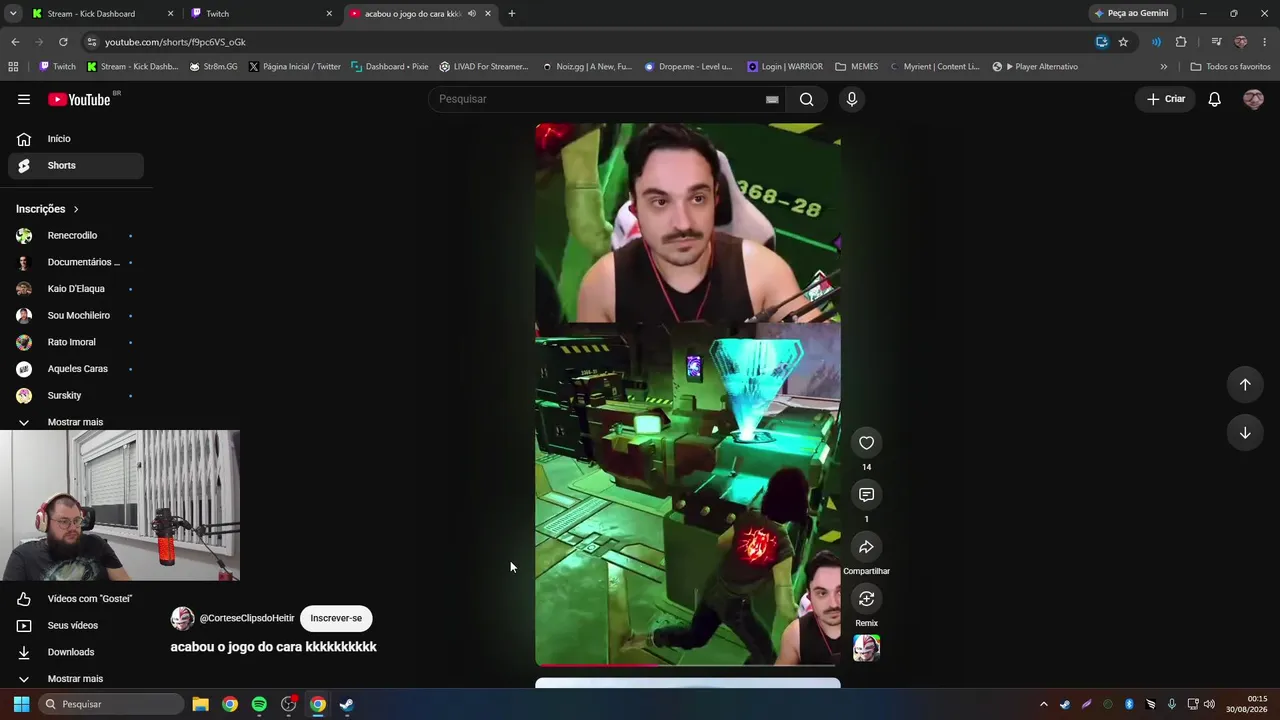Open Downloads in the YouTube sidebar
The width and height of the screenshot is (1280, 720).
coord(76,652)
